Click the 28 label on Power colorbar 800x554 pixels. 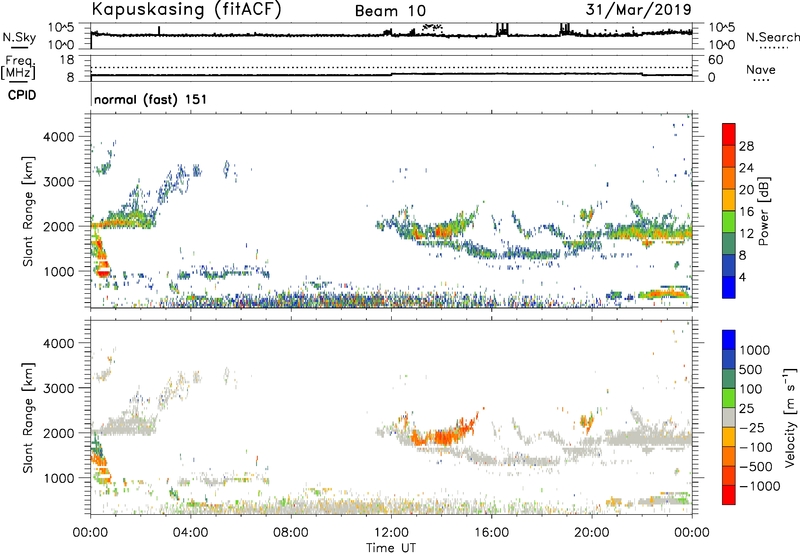click(x=746, y=146)
